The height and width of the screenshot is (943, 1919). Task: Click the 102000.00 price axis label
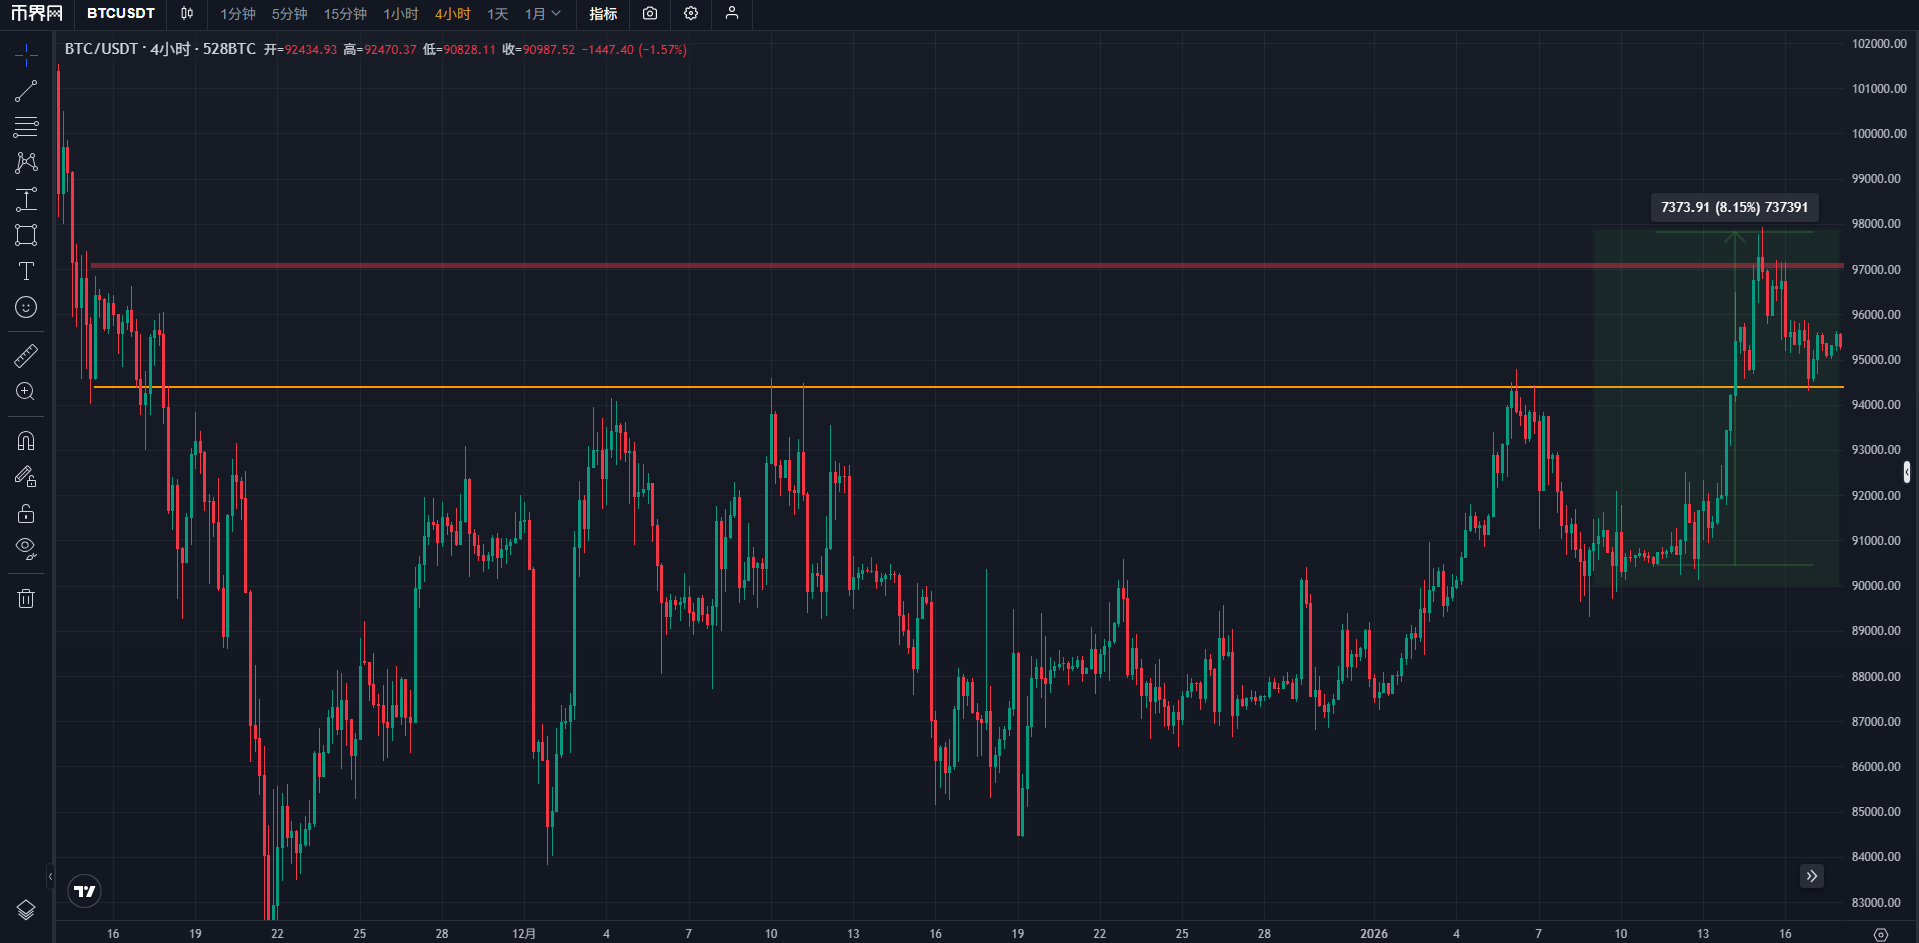(1879, 44)
